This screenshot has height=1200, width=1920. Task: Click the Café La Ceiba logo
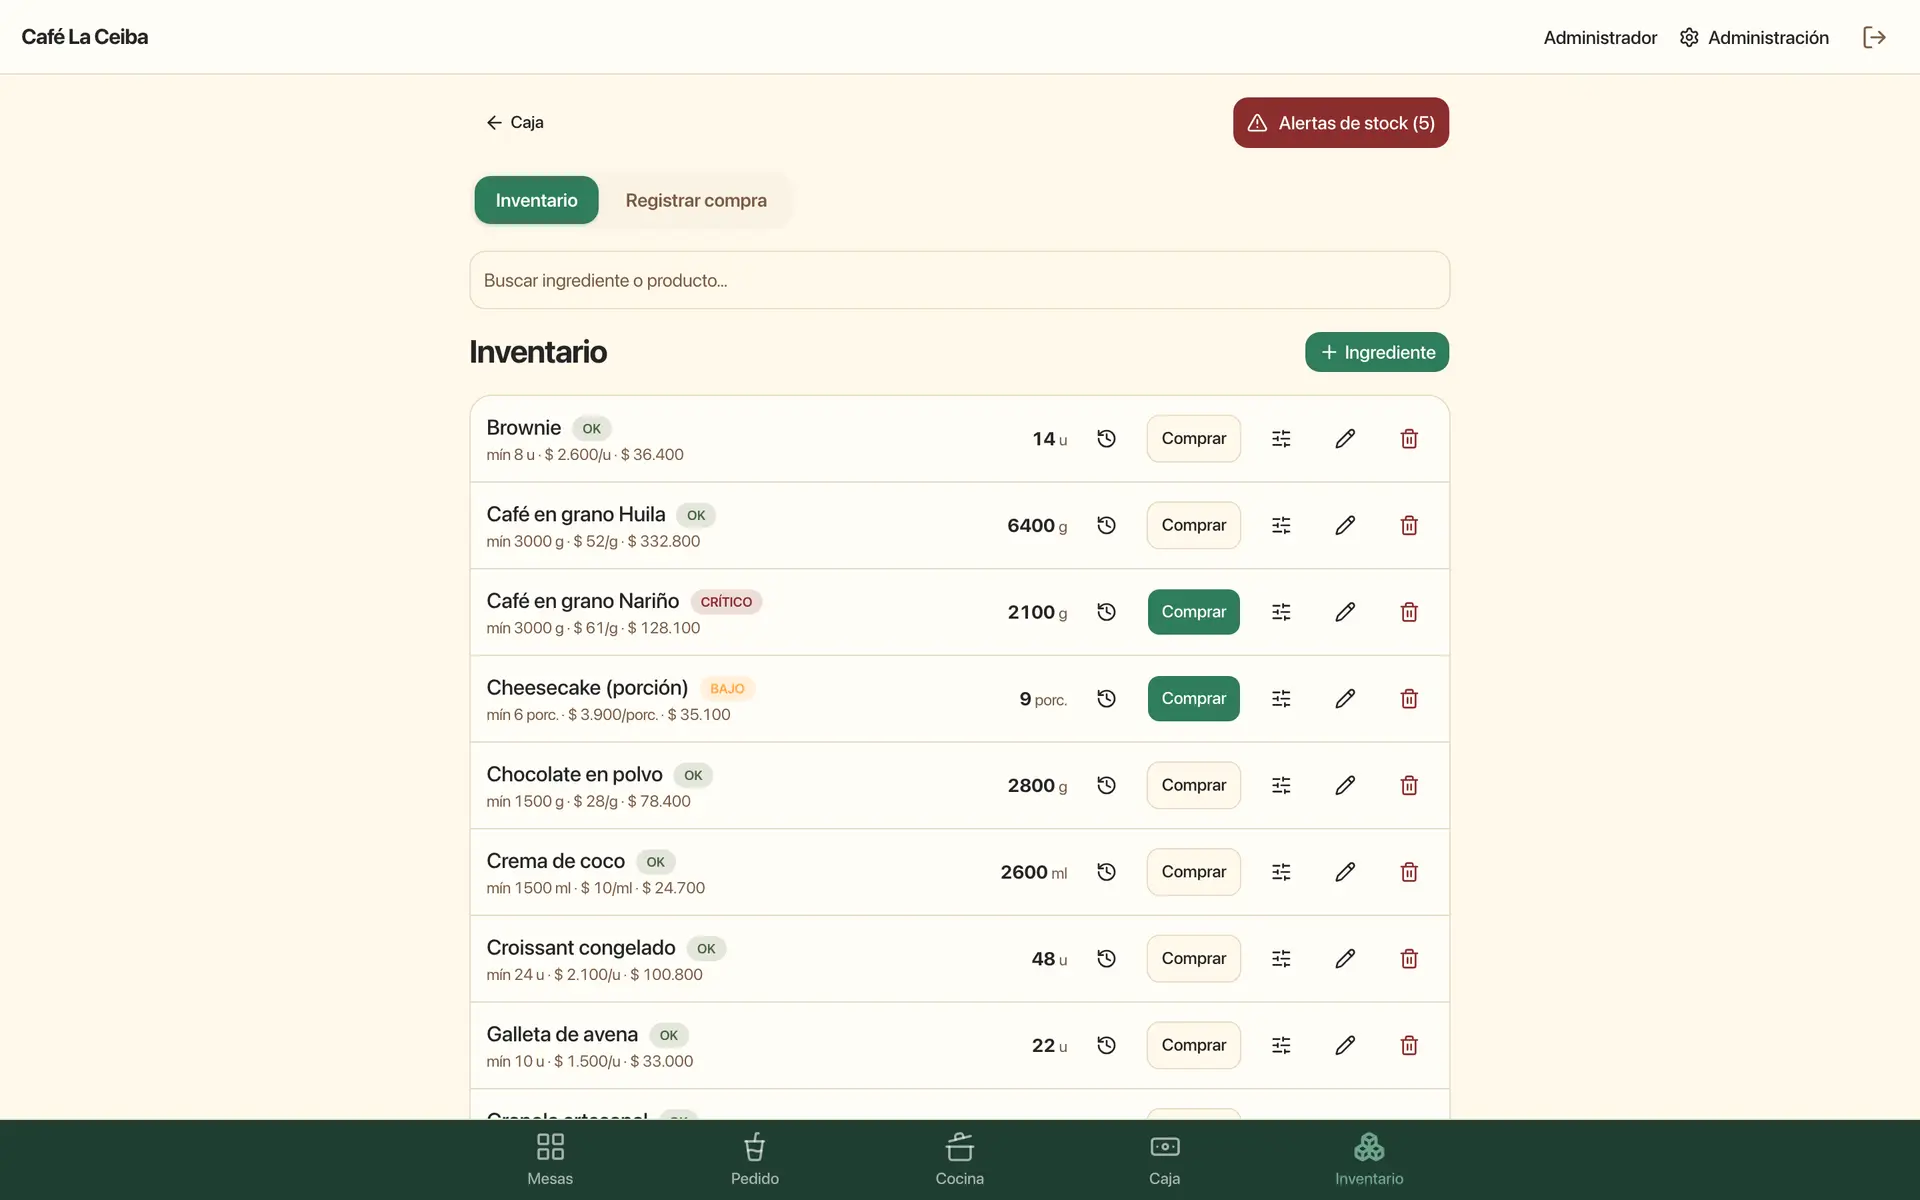[x=85, y=37]
